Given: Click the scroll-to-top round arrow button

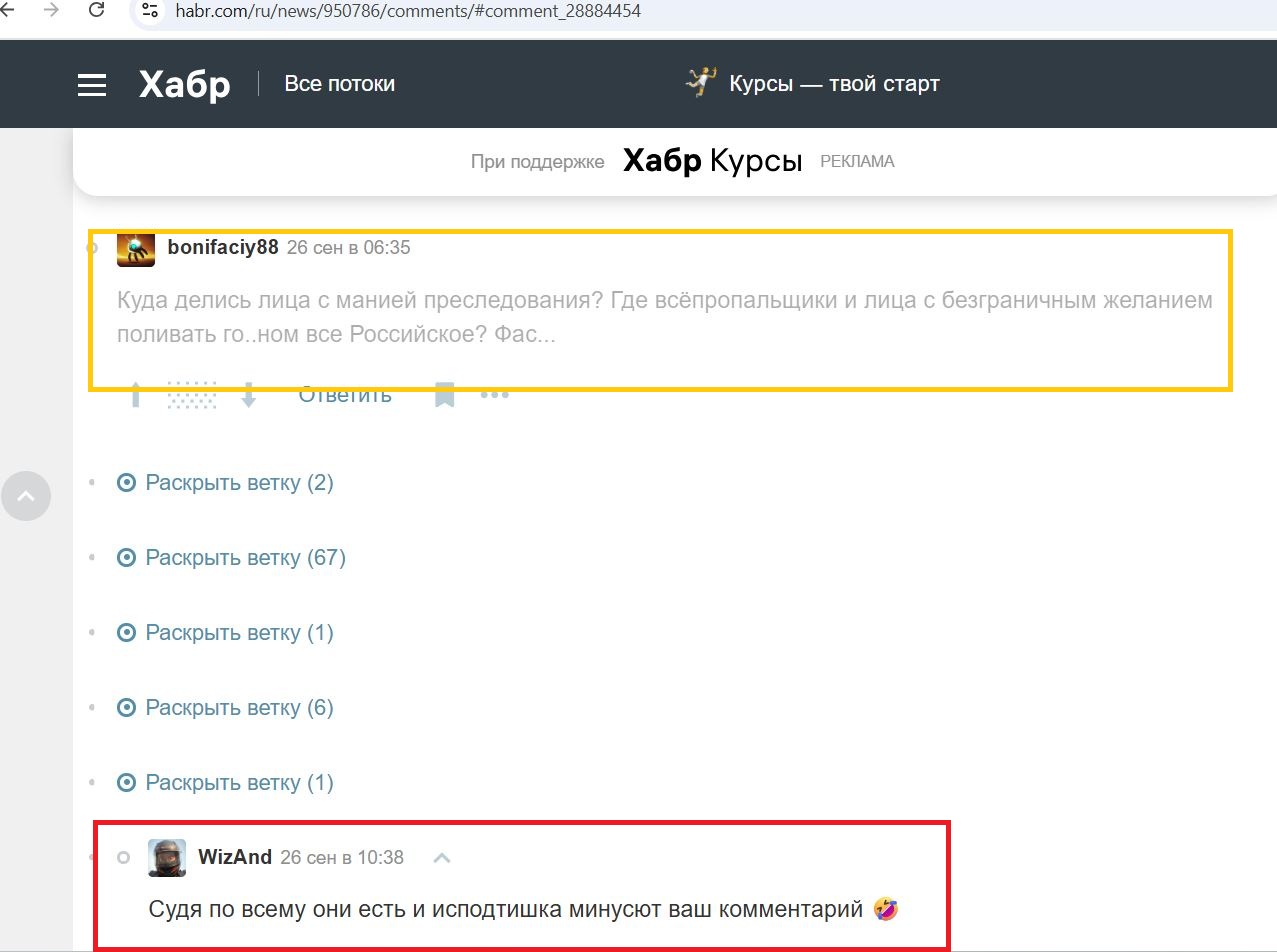Looking at the screenshot, I should (26, 496).
